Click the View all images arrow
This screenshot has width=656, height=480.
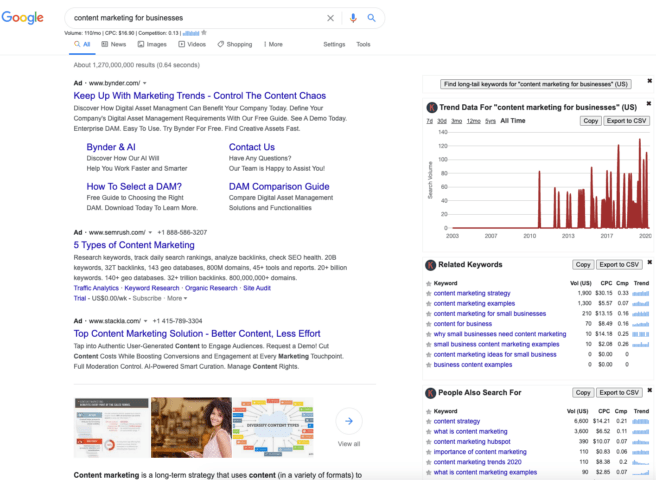[x=349, y=421]
